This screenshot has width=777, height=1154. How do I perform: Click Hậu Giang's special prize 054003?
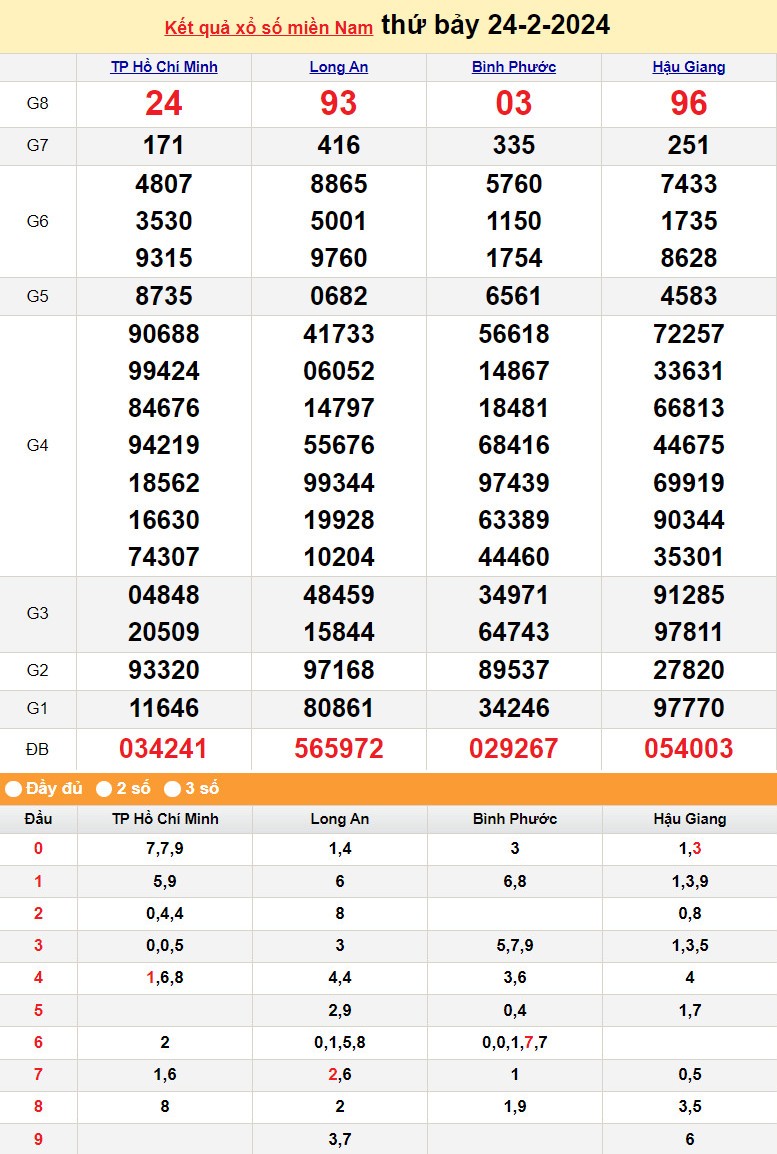tap(689, 748)
